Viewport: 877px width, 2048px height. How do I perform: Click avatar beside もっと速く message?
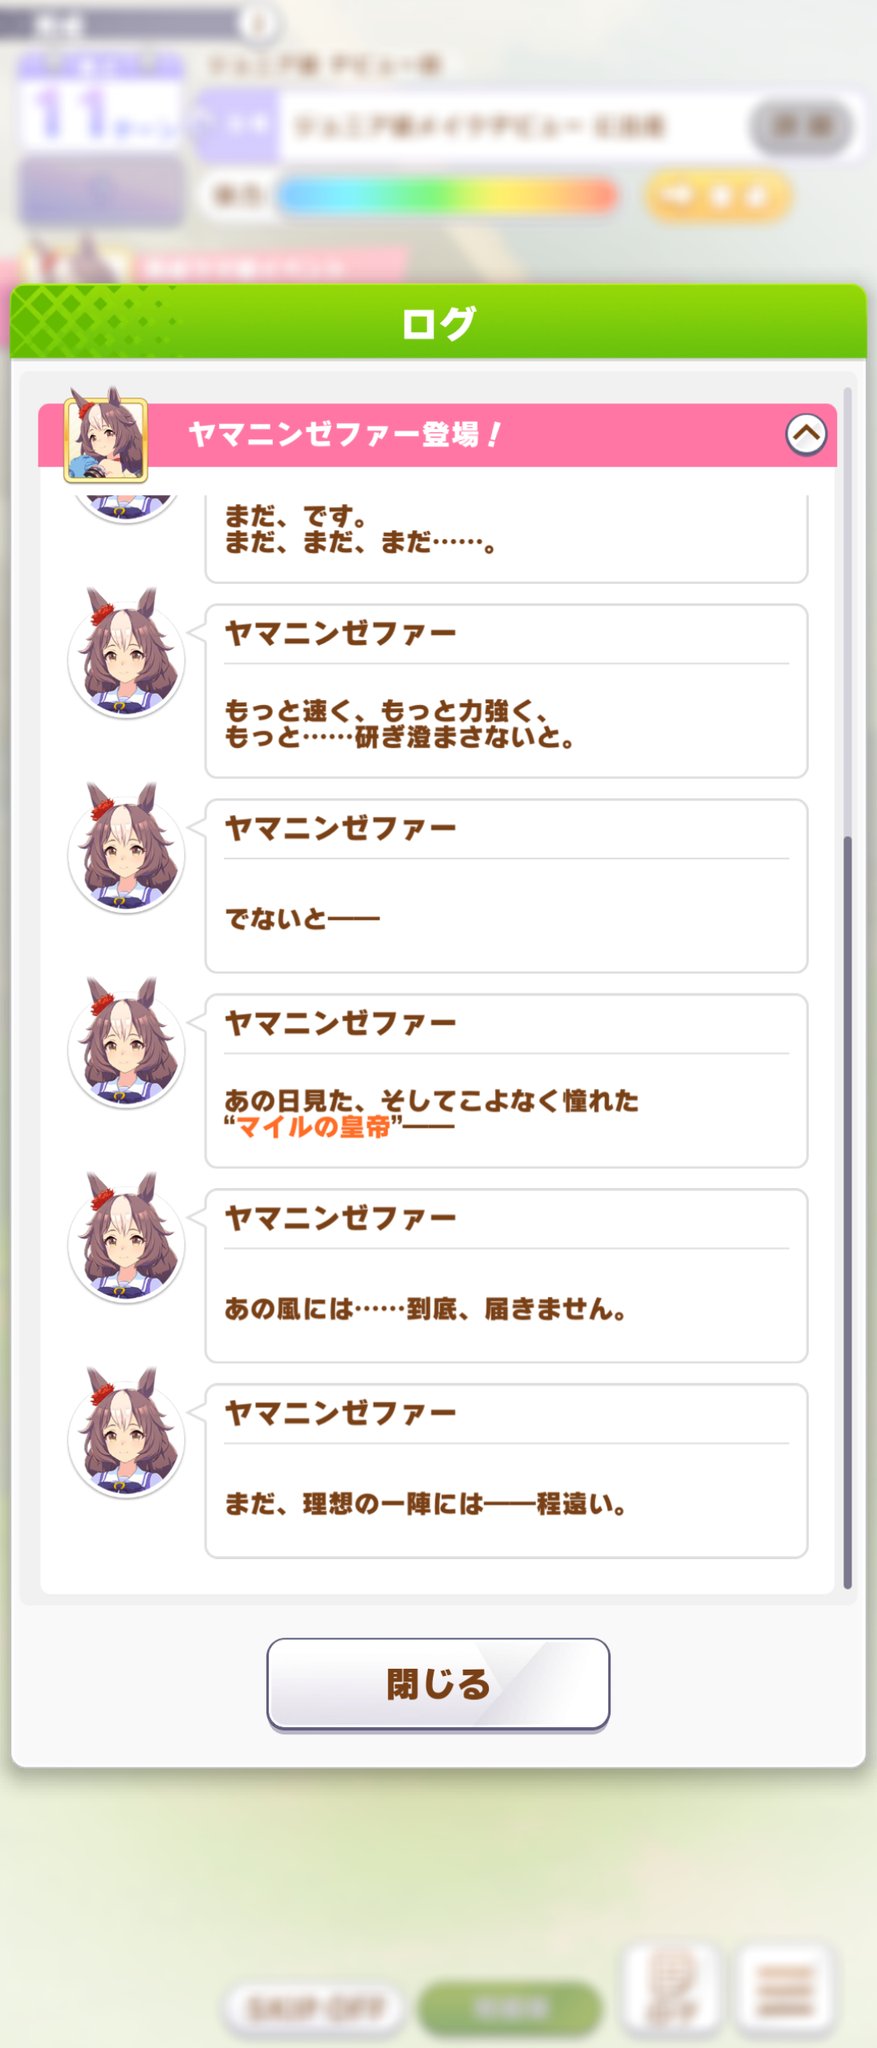click(126, 654)
